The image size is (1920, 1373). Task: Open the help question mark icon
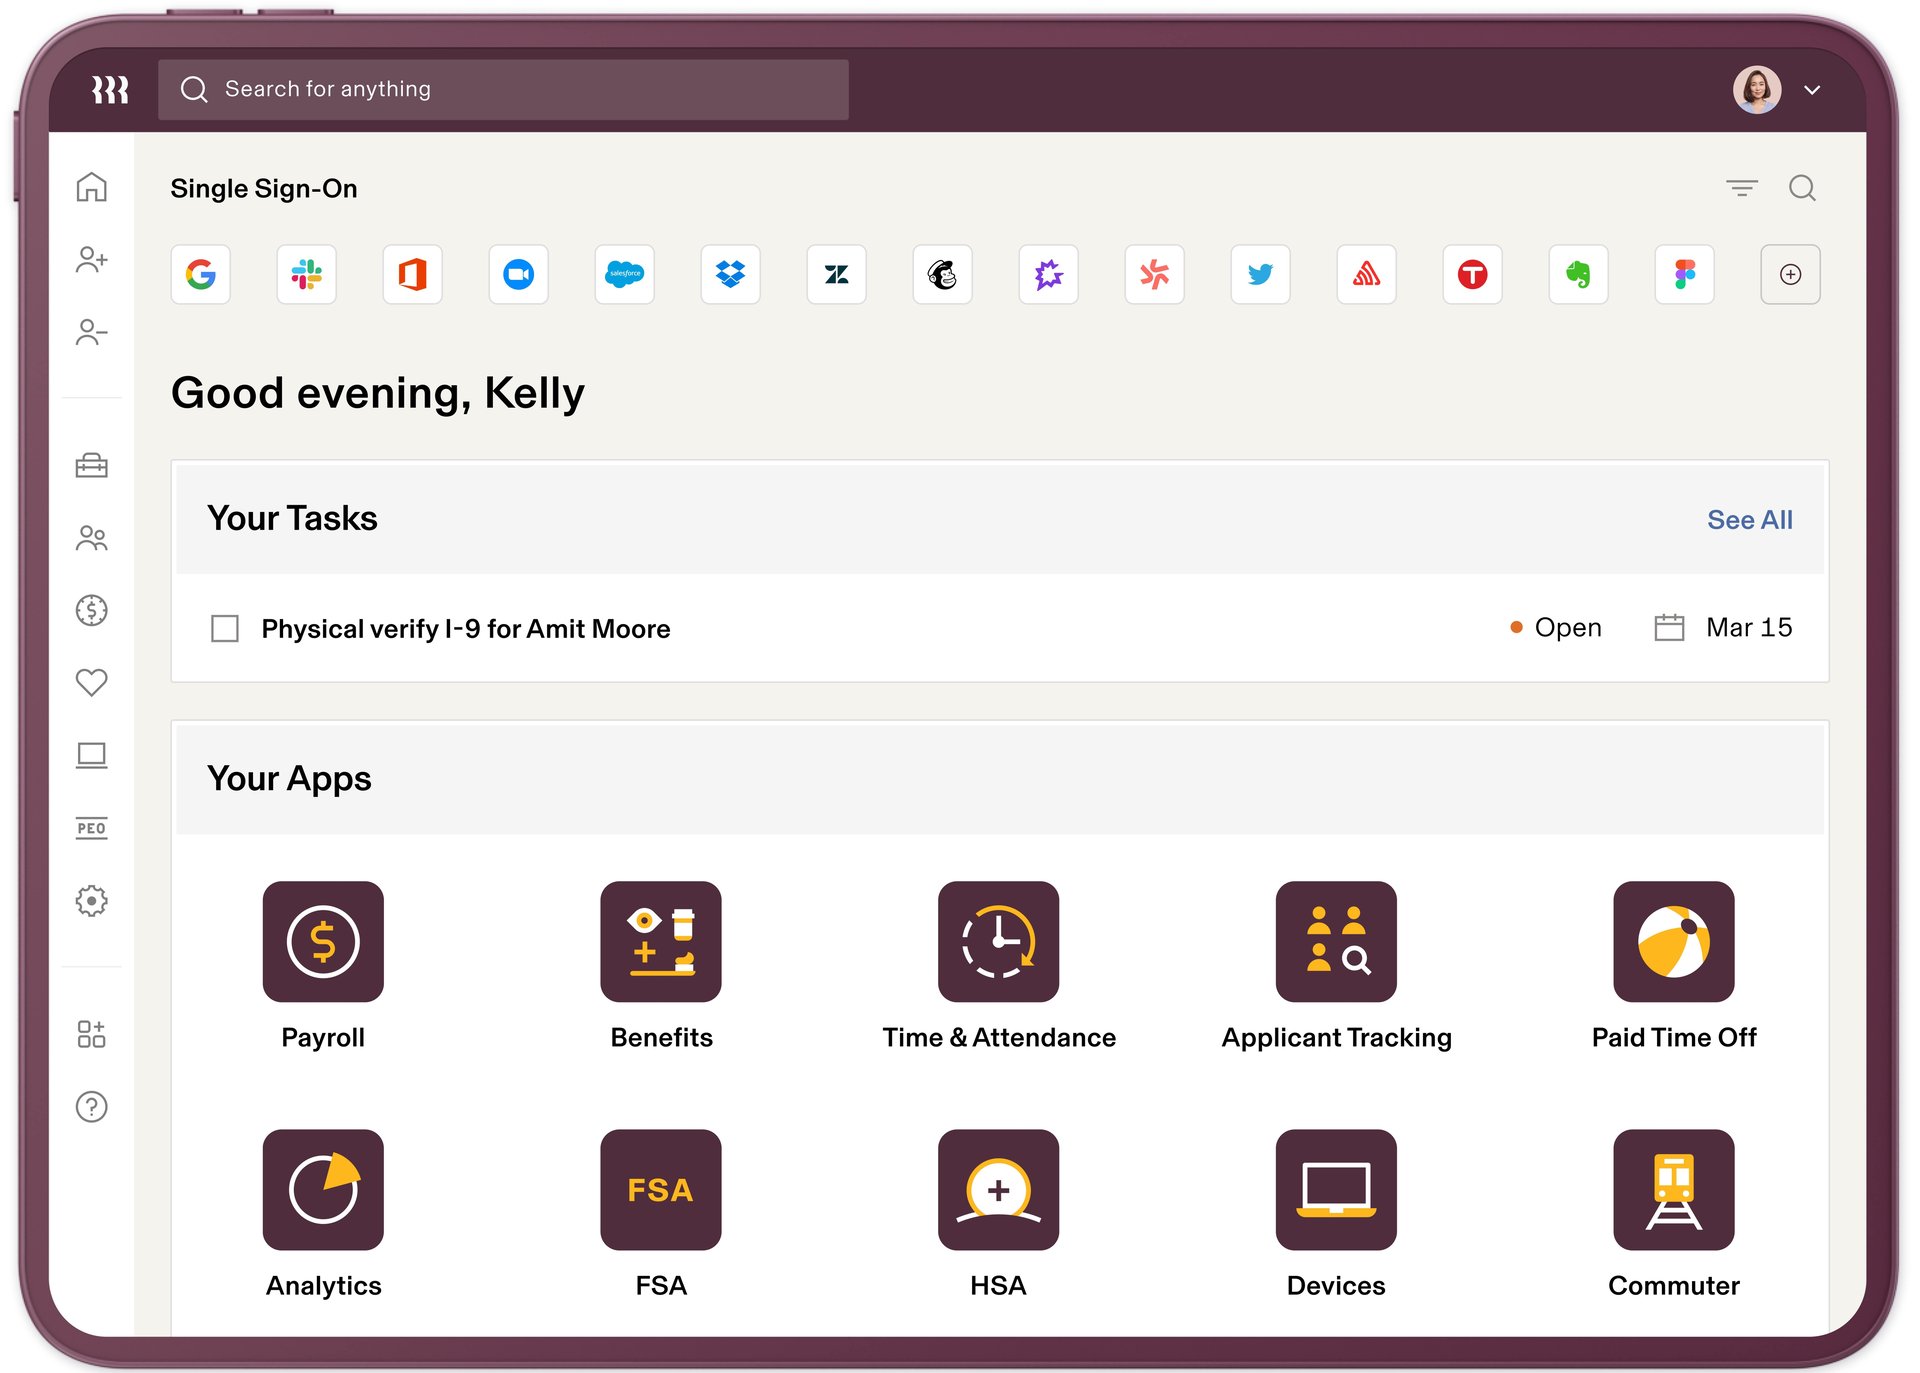pos(91,1107)
